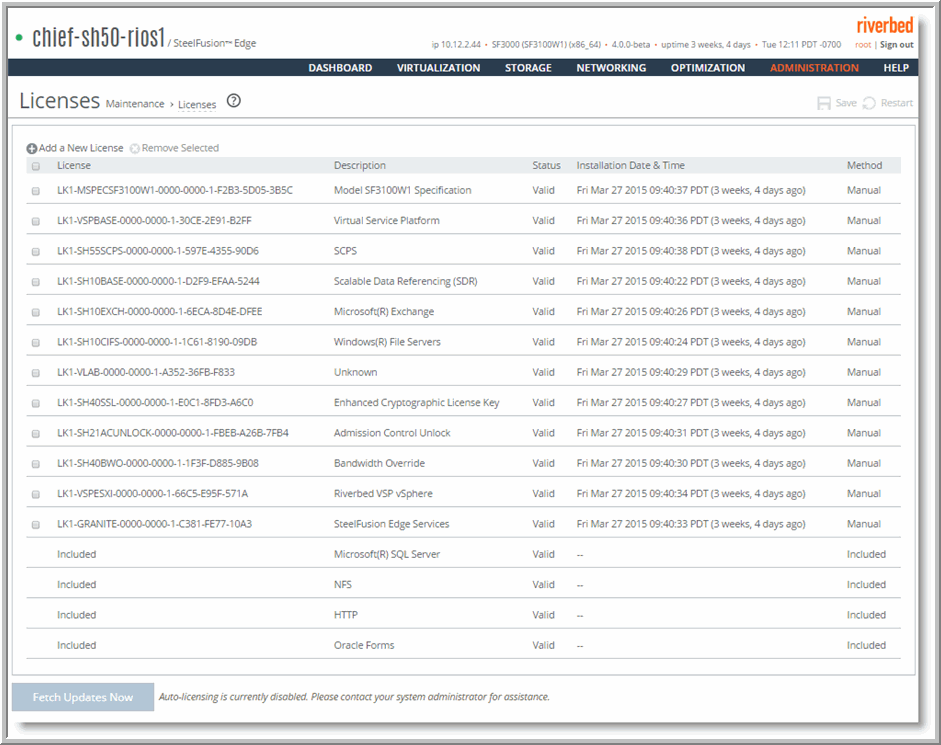
Task: Click the Oracle Forms row description
Action: 364,645
